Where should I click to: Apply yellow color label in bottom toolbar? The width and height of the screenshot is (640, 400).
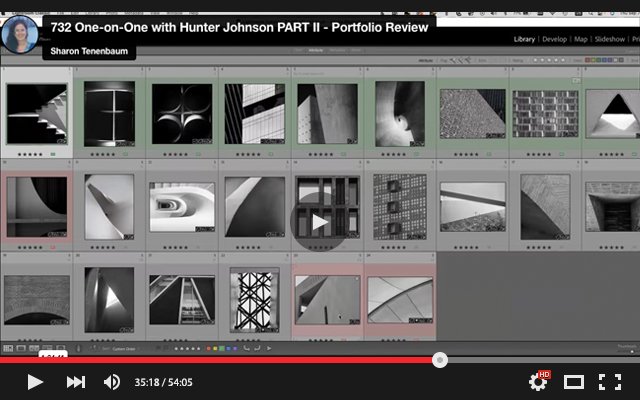tap(215, 349)
